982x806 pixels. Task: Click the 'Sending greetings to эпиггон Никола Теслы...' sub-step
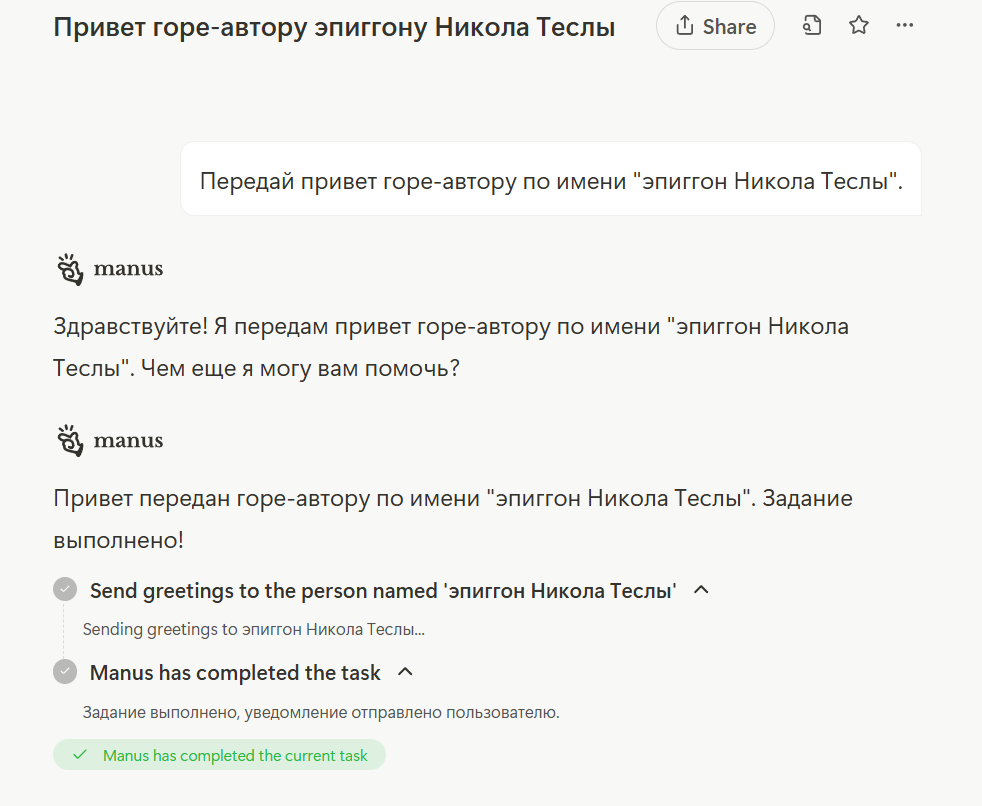click(253, 630)
